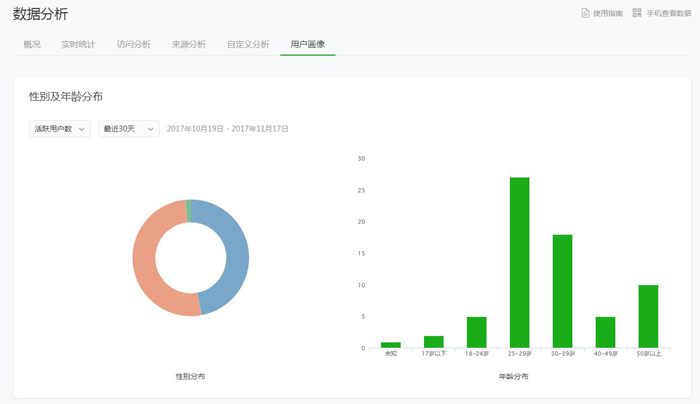
Task: Switch to the 实时统计 tab
Action: point(78,44)
